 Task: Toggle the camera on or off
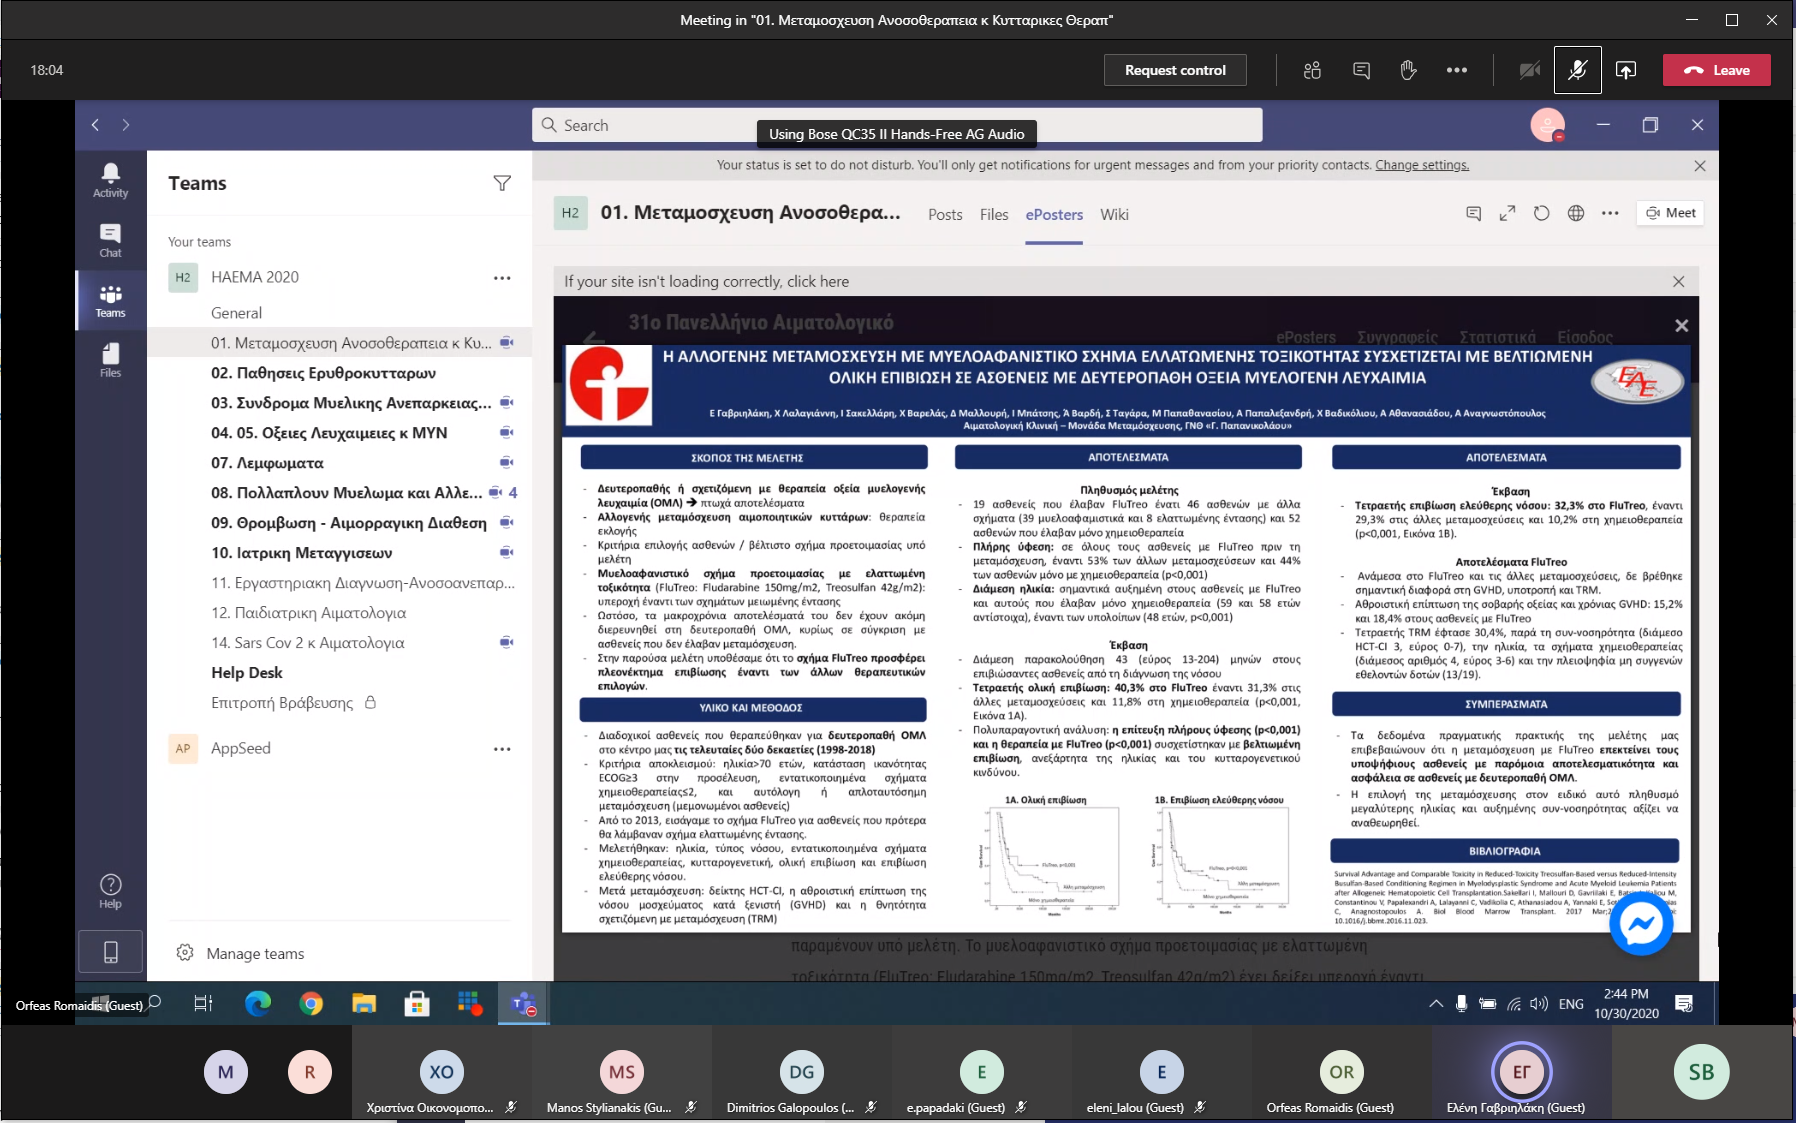click(x=1529, y=70)
